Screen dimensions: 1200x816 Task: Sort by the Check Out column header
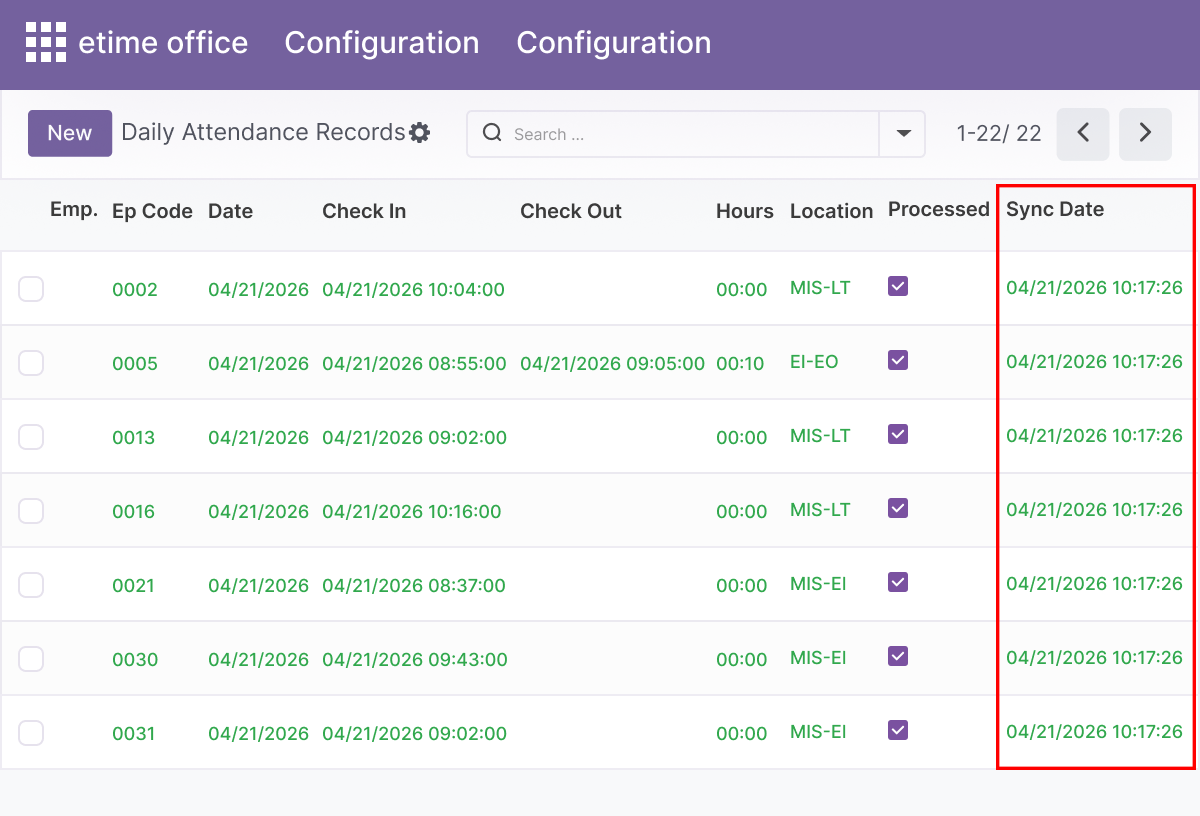(571, 211)
